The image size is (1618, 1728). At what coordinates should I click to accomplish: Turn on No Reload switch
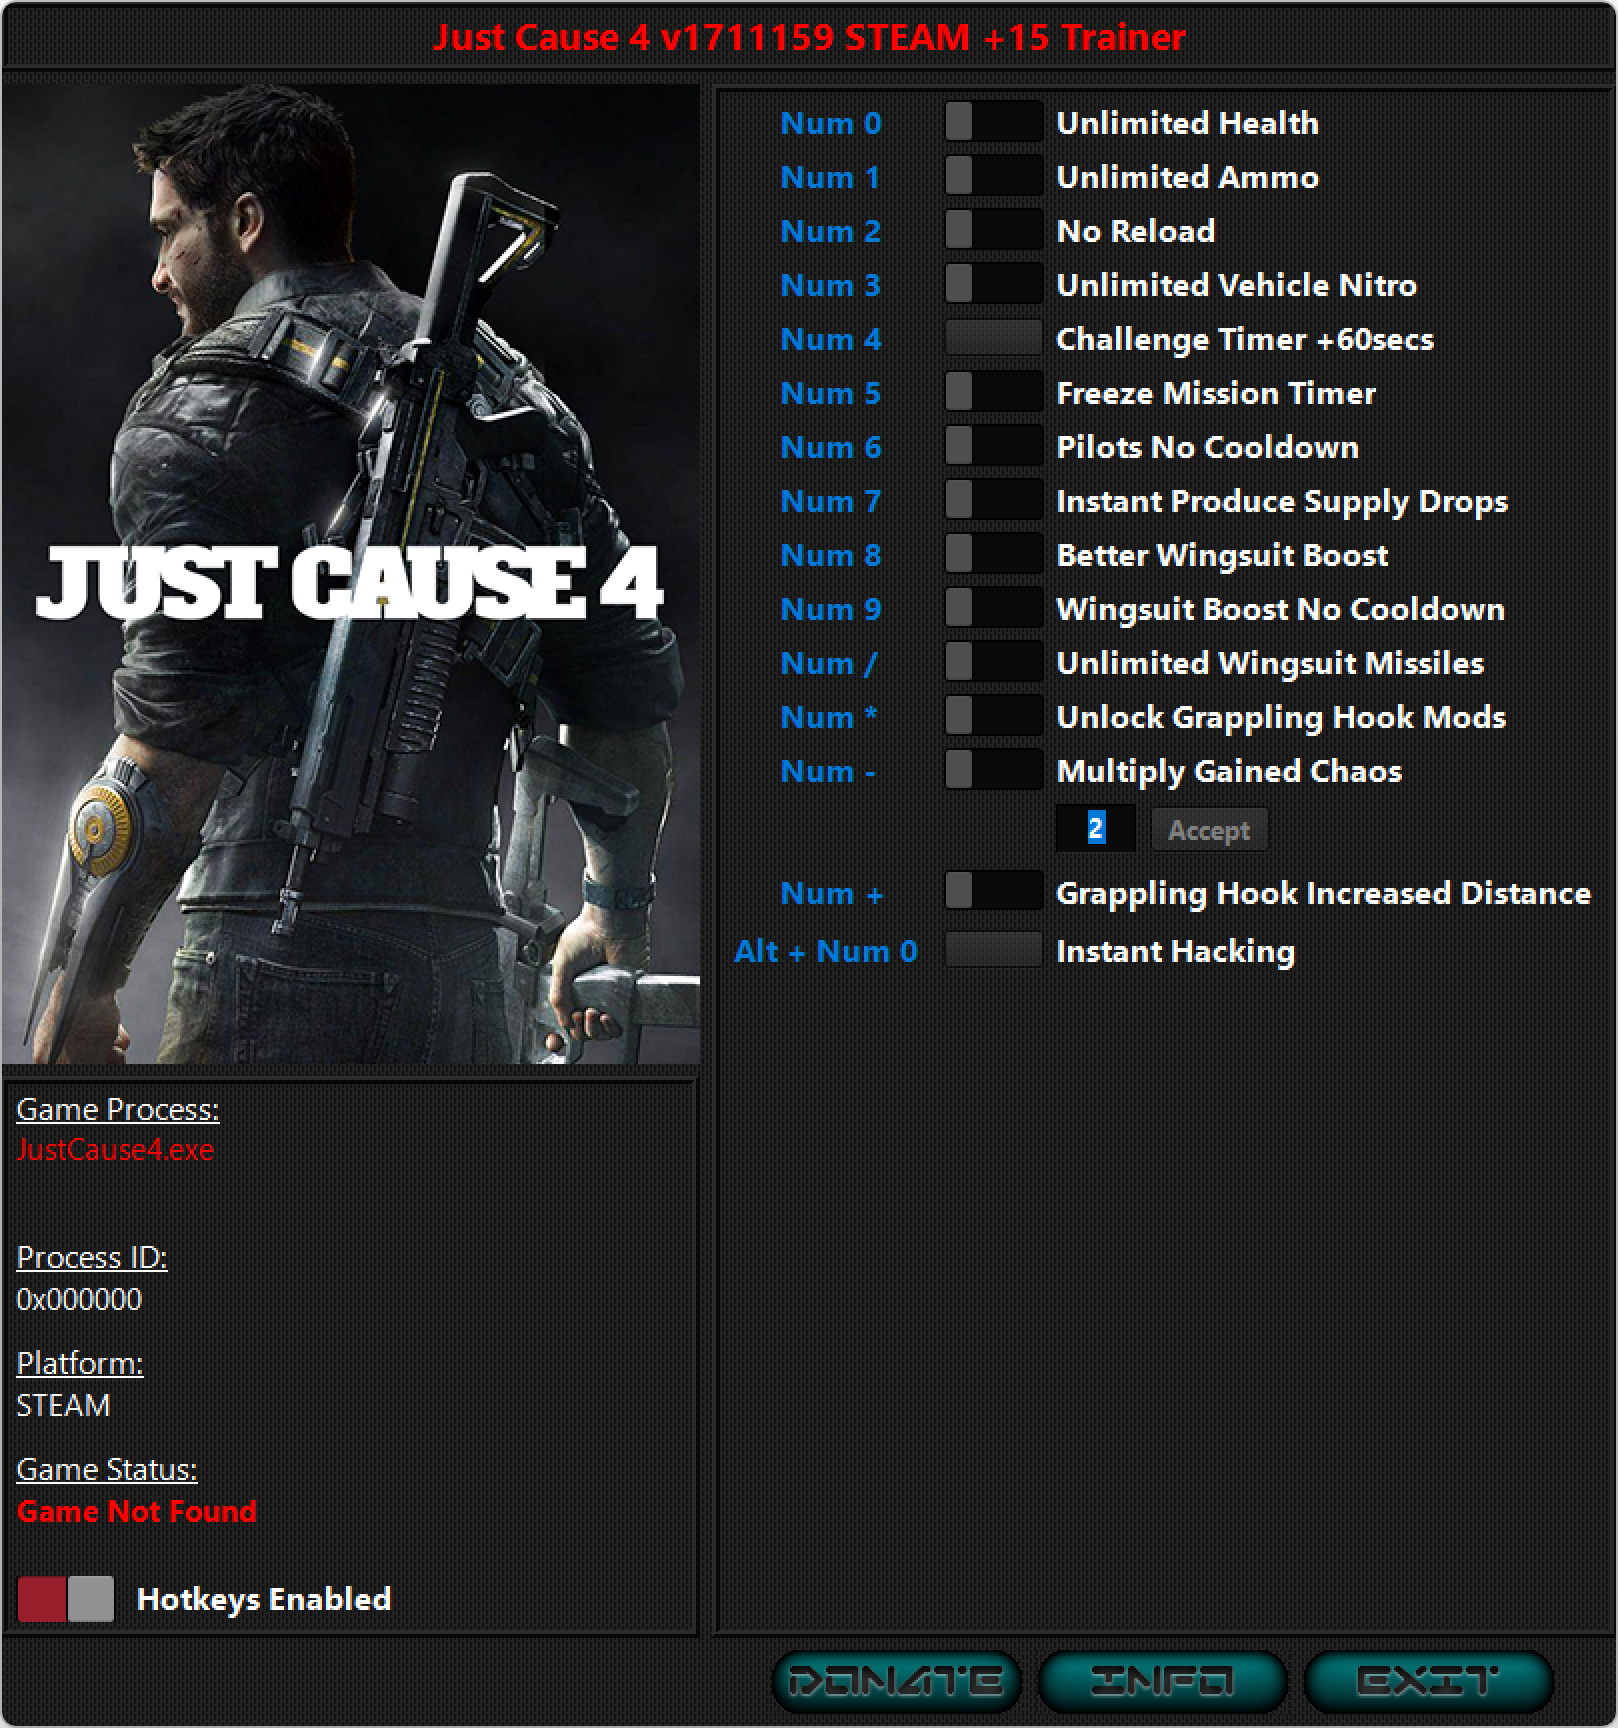click(x=994, y=231)
